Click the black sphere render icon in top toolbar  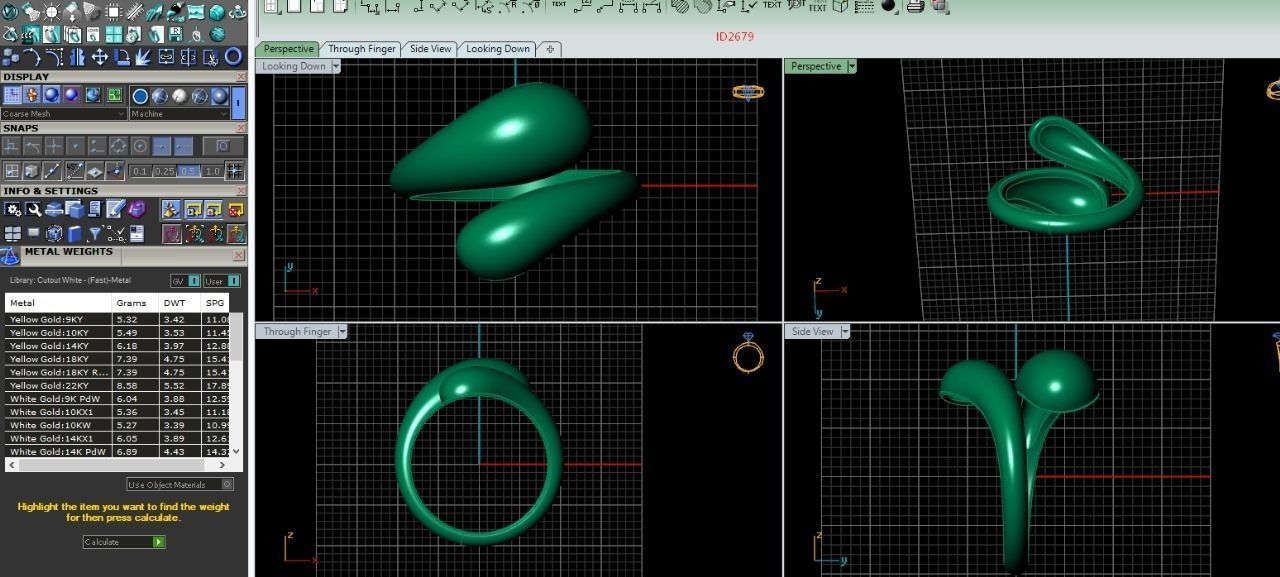click(888, 5)
